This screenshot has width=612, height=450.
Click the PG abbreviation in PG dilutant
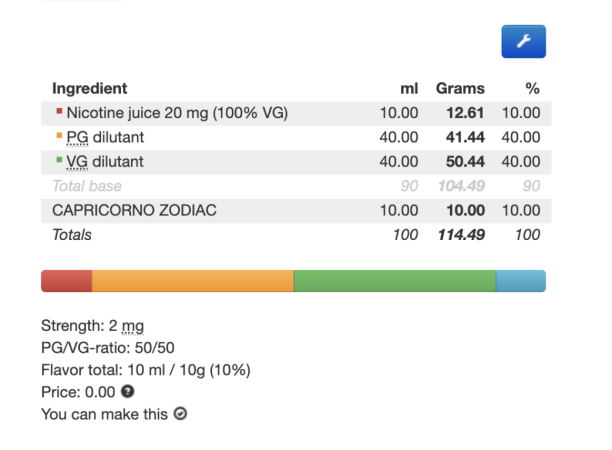[77, 137]
